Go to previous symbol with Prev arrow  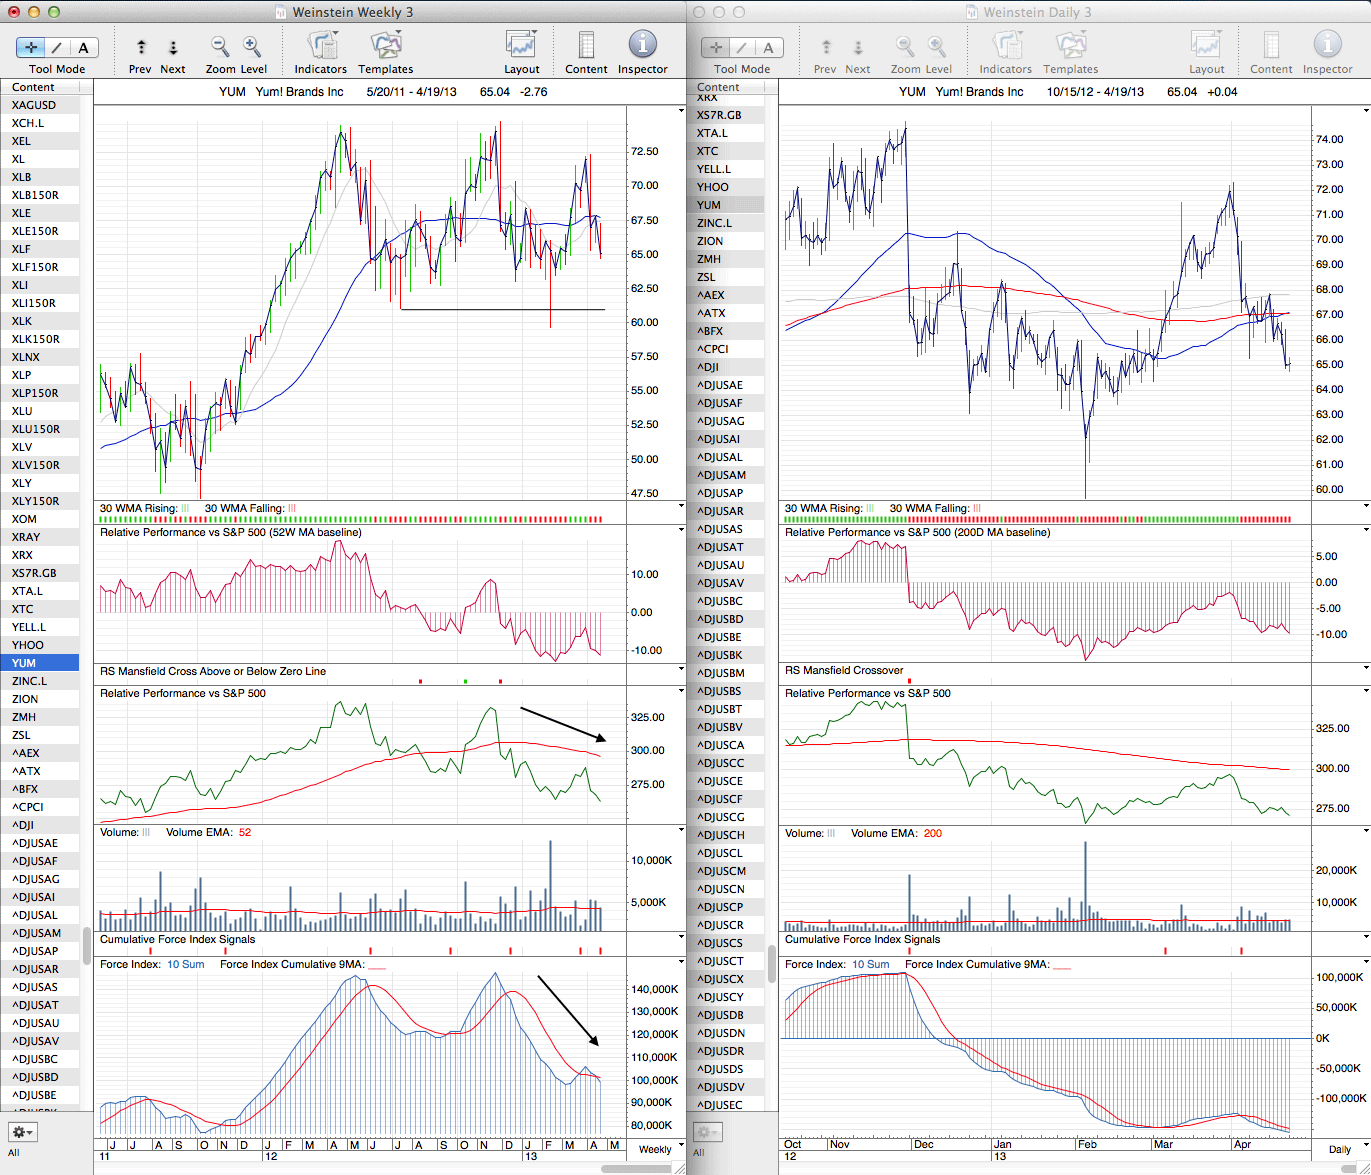141,47
